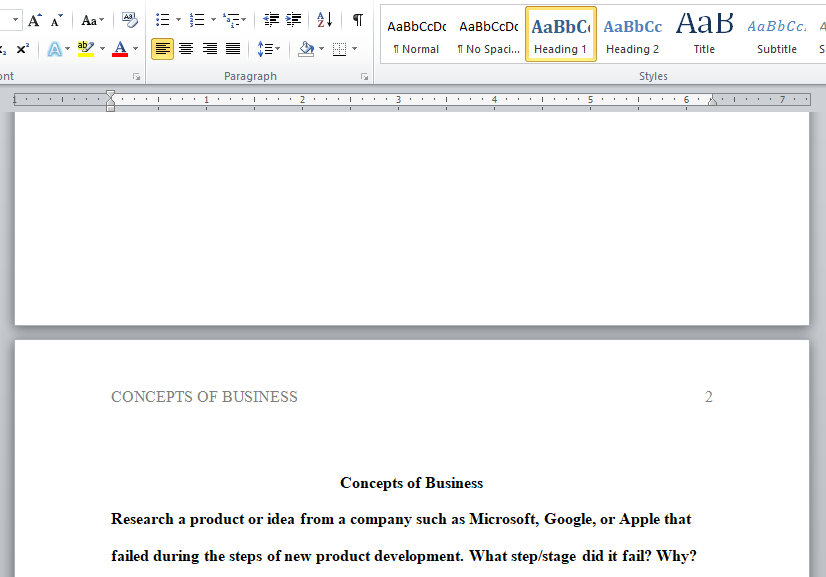Apply the Heading 1 style

pos(560,34)
